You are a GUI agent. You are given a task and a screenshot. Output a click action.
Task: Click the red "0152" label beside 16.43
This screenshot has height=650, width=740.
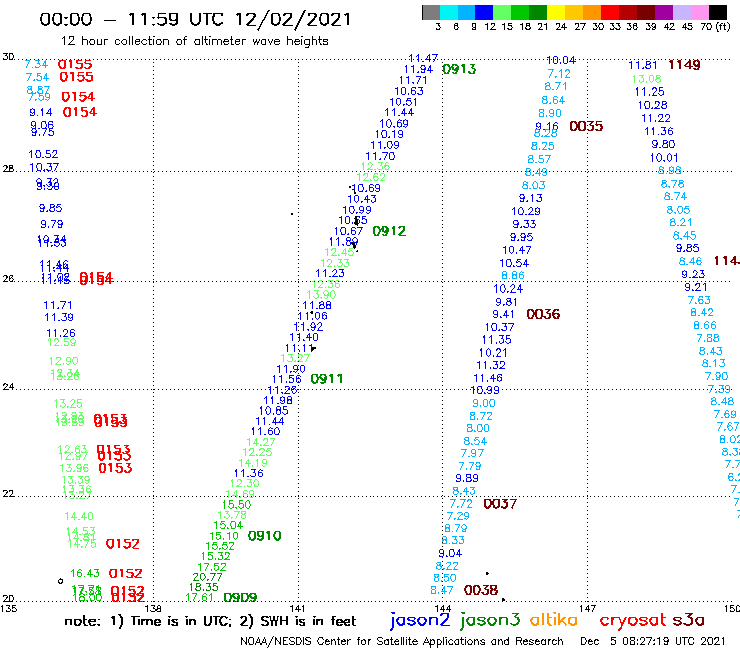pos(126,574)
